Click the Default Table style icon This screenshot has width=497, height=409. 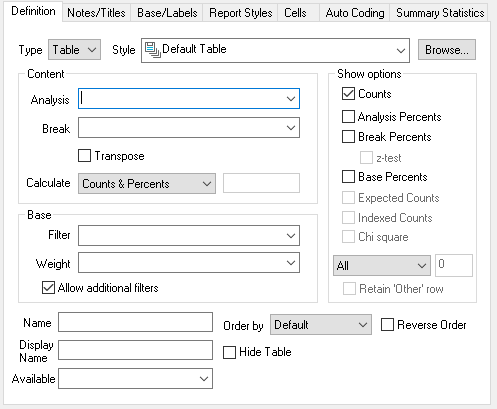coord(153,50)
